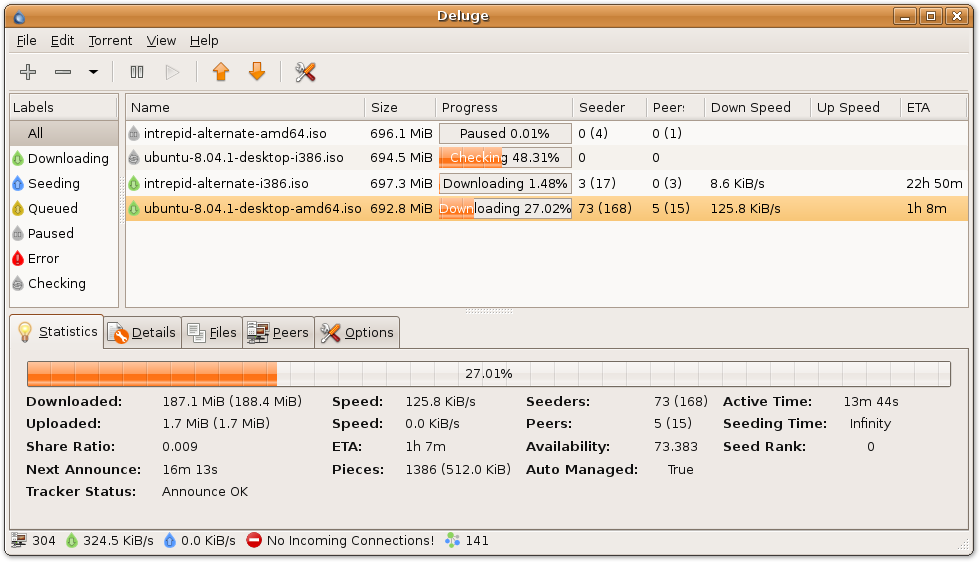The image size is (980, 562).
Task: Sort torrents by Size column
Action: pos(400,108)
